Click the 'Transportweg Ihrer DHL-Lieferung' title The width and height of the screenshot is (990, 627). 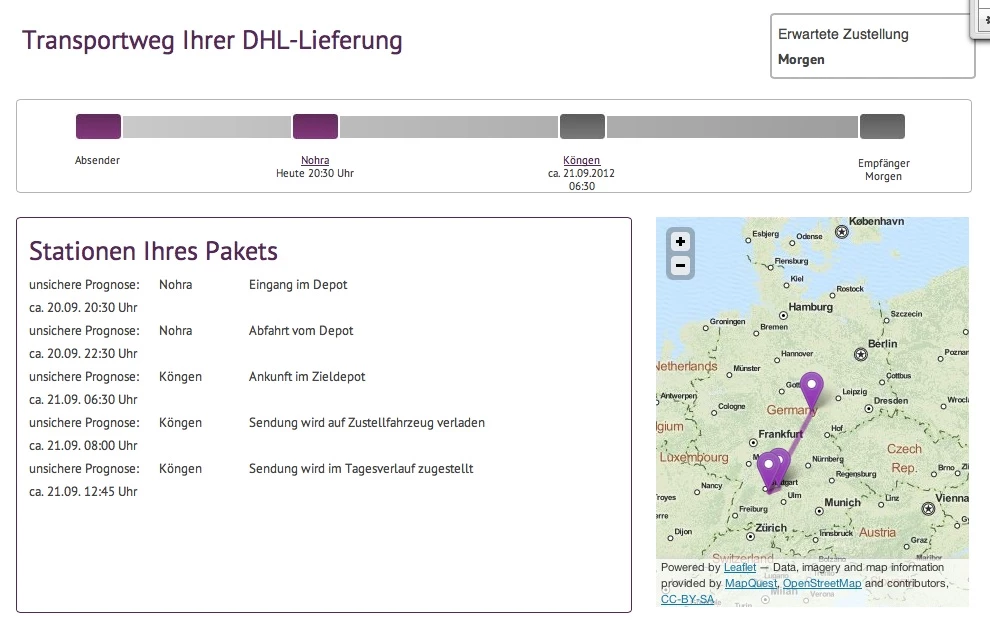pos(212,40)
